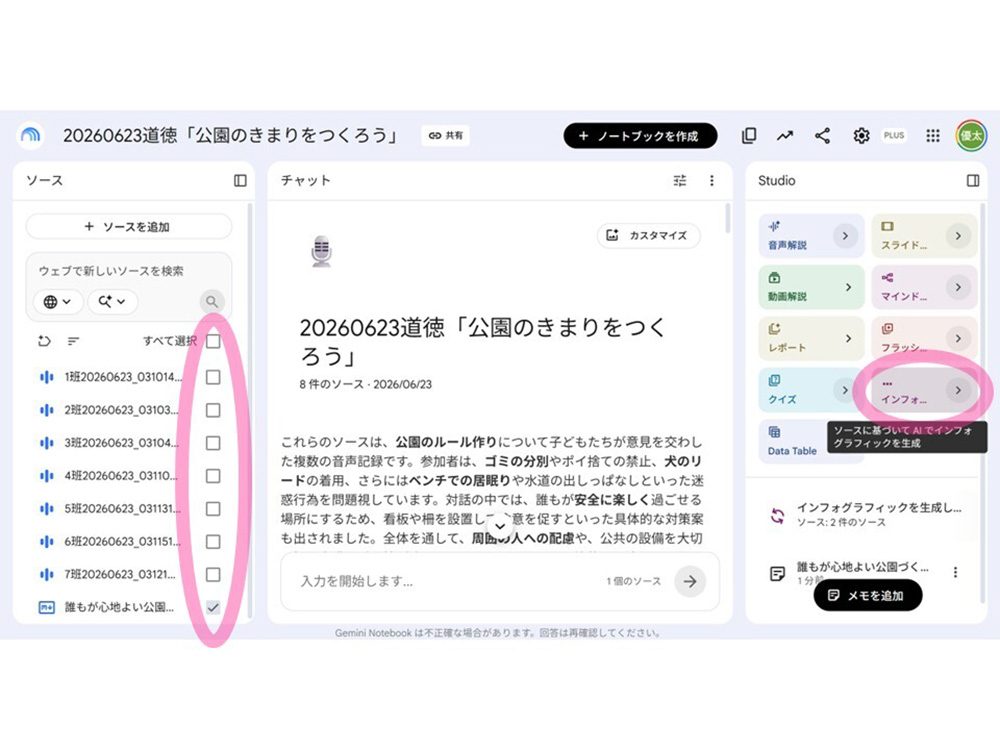Click audio icon of 4班20260623 source
The width and height of the screenshot is (1000, 750).
47,476
